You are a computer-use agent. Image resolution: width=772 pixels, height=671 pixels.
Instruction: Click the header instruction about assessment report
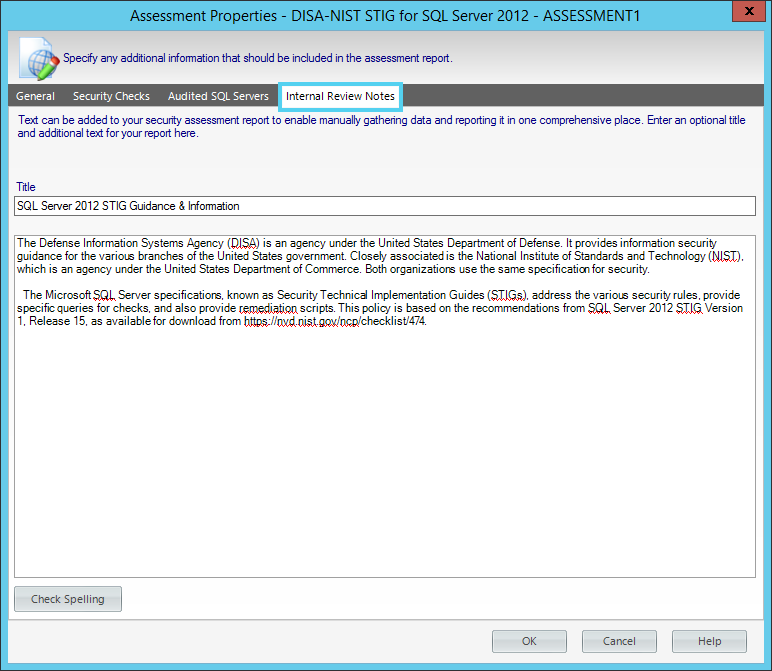(257, 58)
